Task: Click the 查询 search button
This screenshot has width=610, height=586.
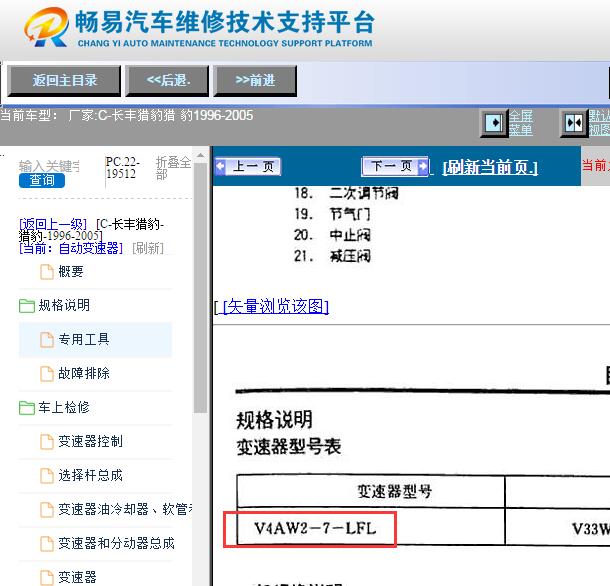Action: 42,180
